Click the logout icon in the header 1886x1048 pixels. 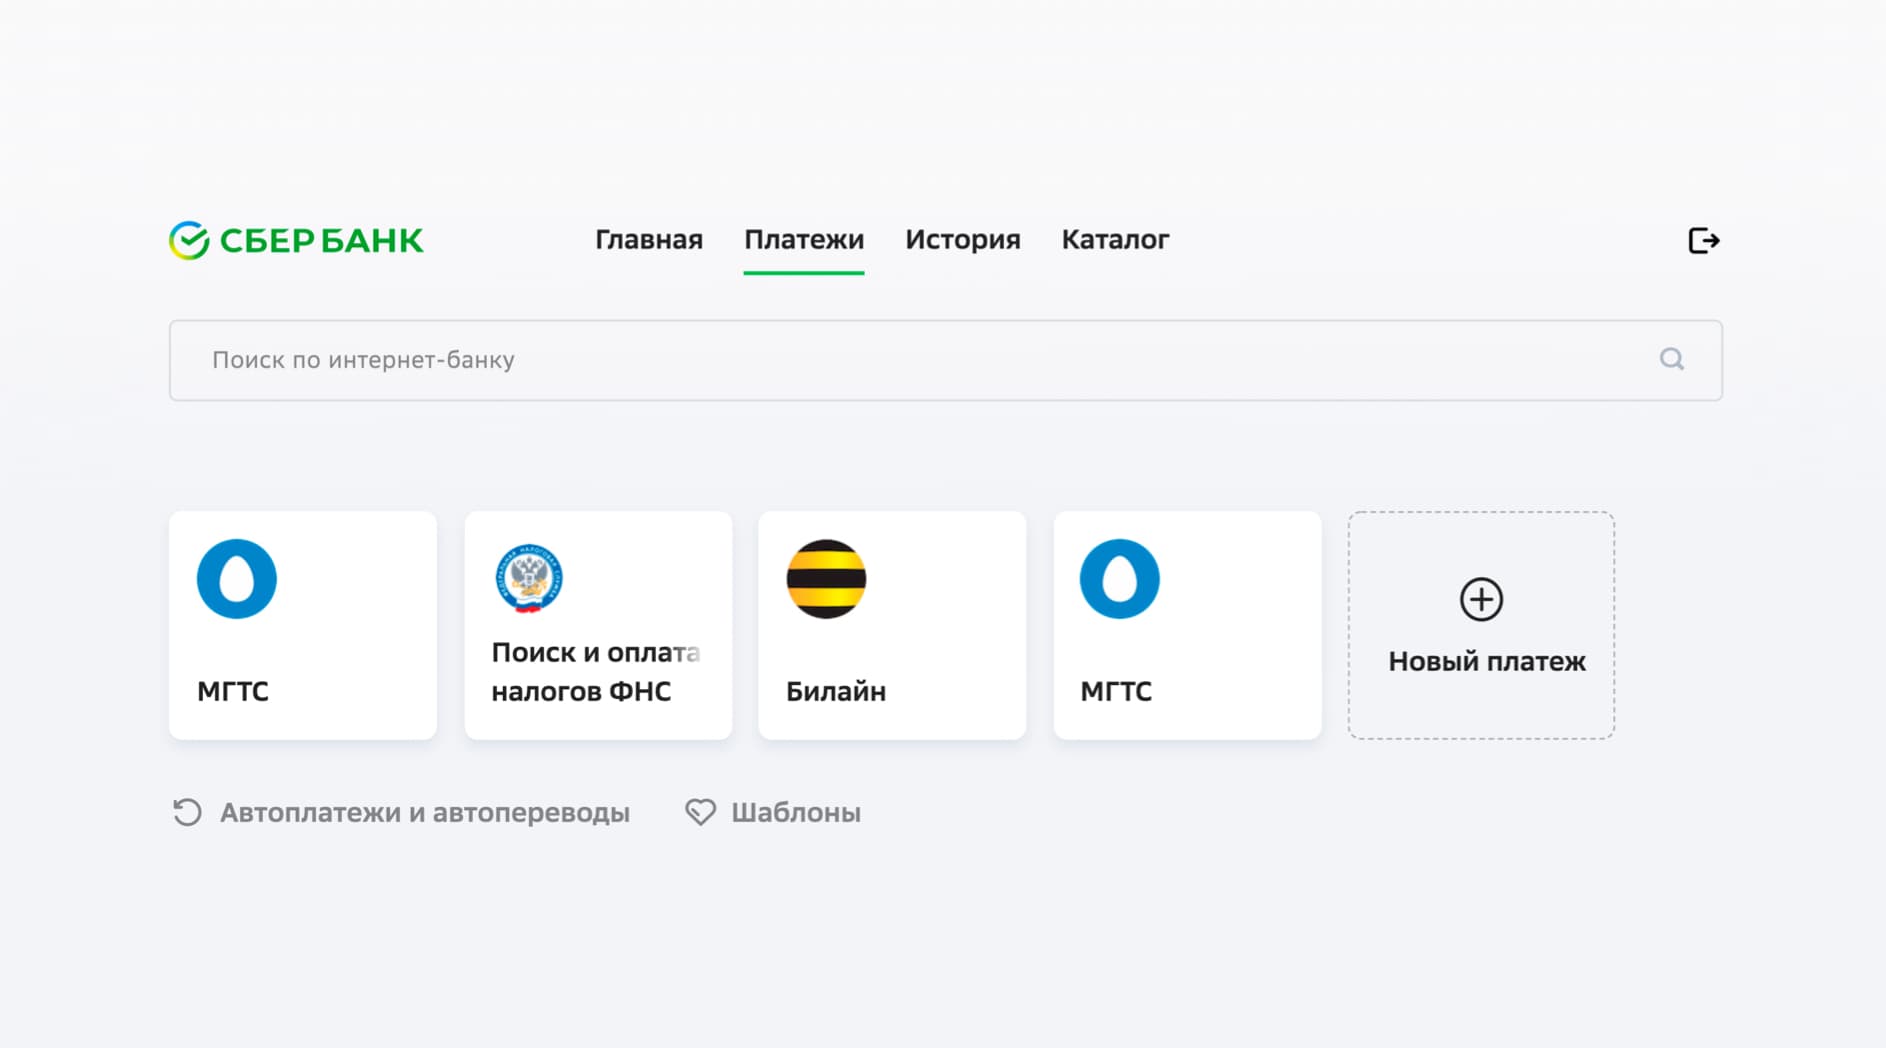point(1703,240)
